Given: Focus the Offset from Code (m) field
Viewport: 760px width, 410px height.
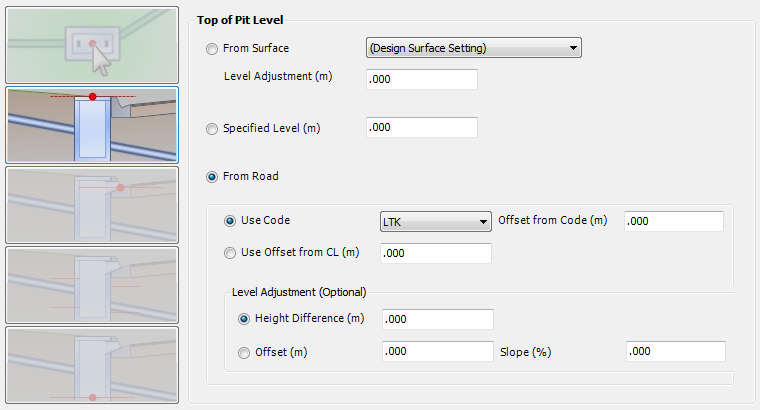Looking at the screenshot, I should (674, 221).
